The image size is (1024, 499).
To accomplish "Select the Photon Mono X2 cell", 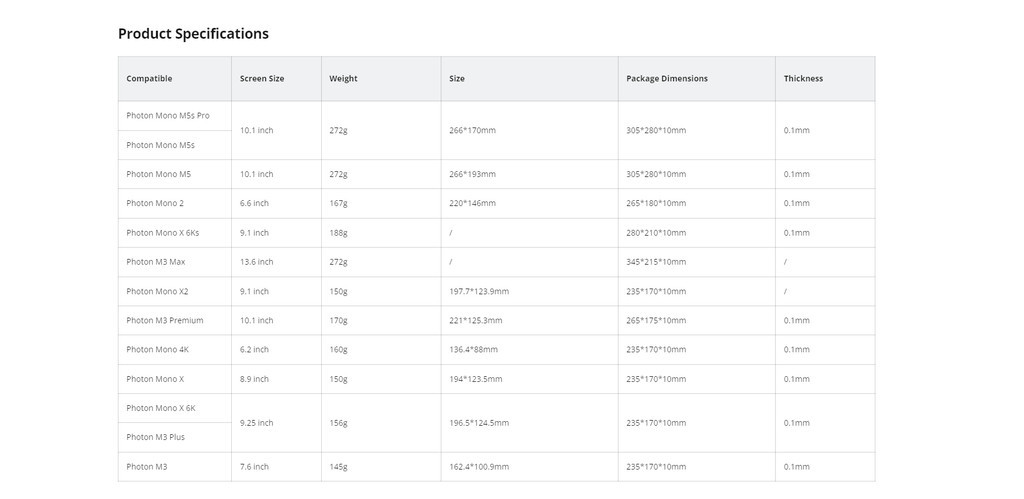I will (x=174, y=291).
